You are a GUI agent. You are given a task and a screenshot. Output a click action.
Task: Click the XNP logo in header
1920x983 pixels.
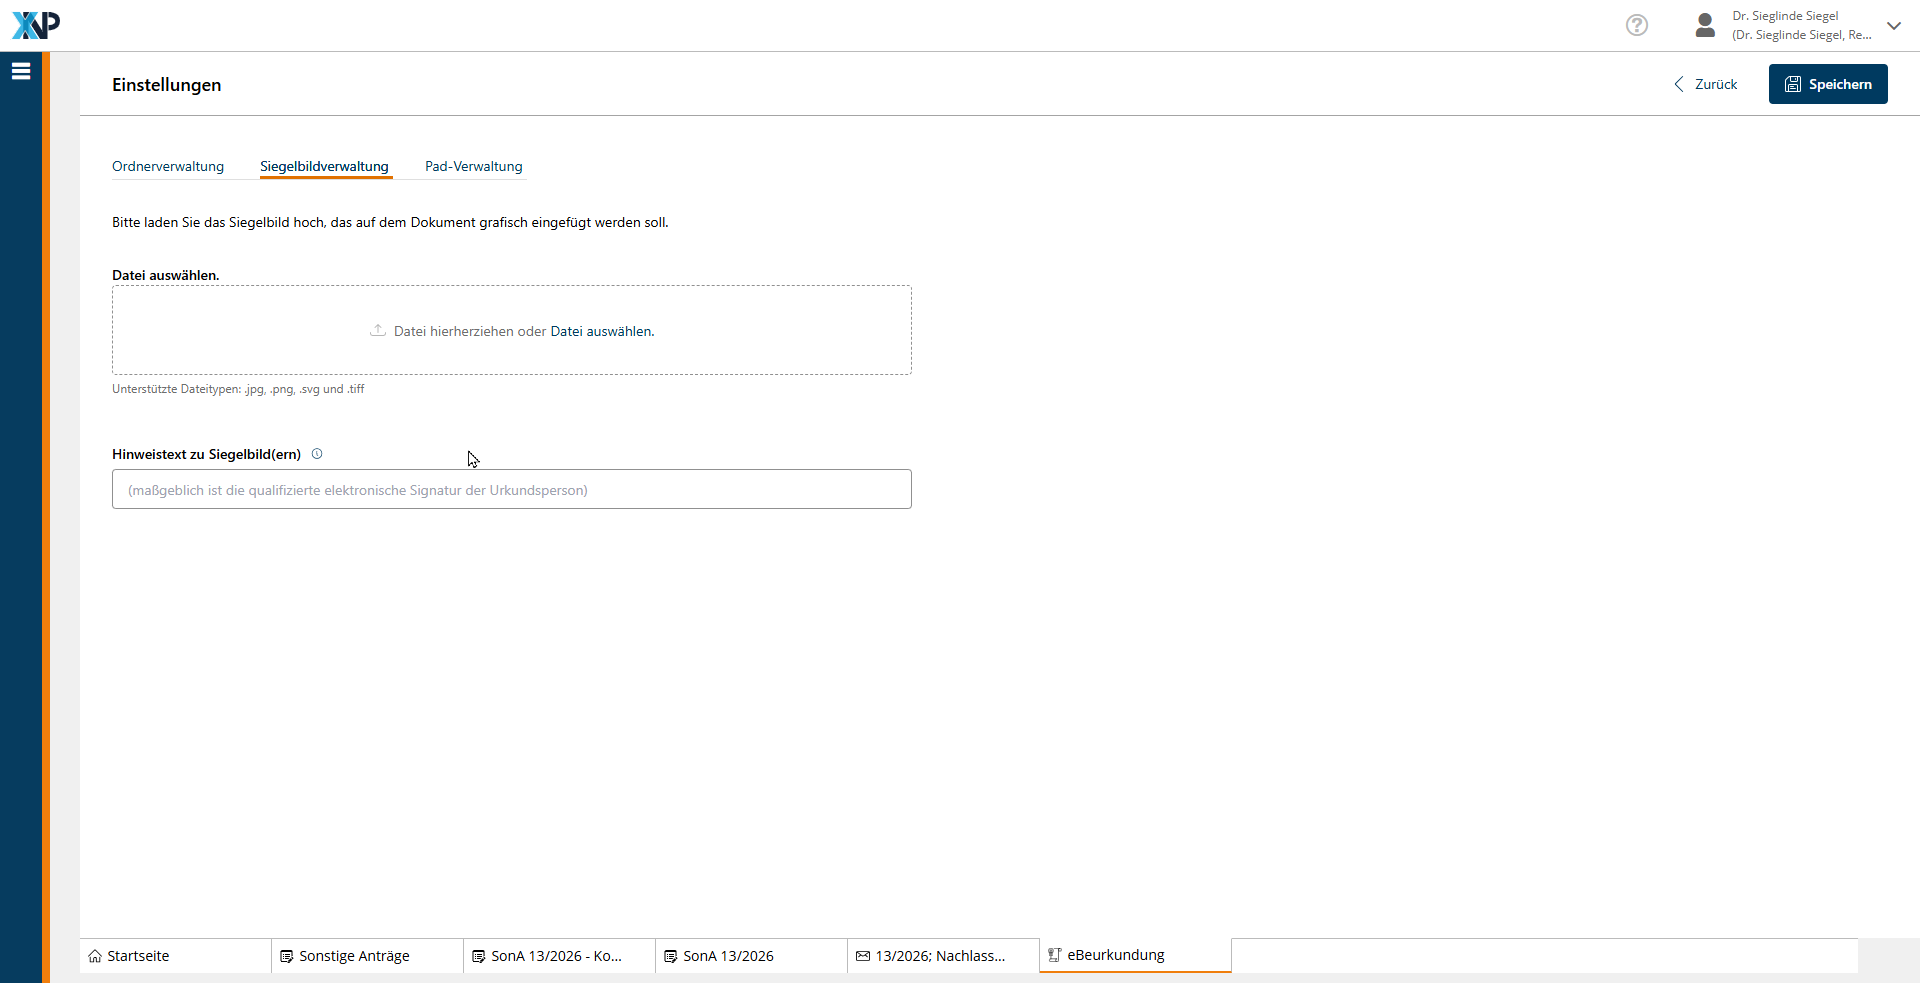click(x=36, y=25)
